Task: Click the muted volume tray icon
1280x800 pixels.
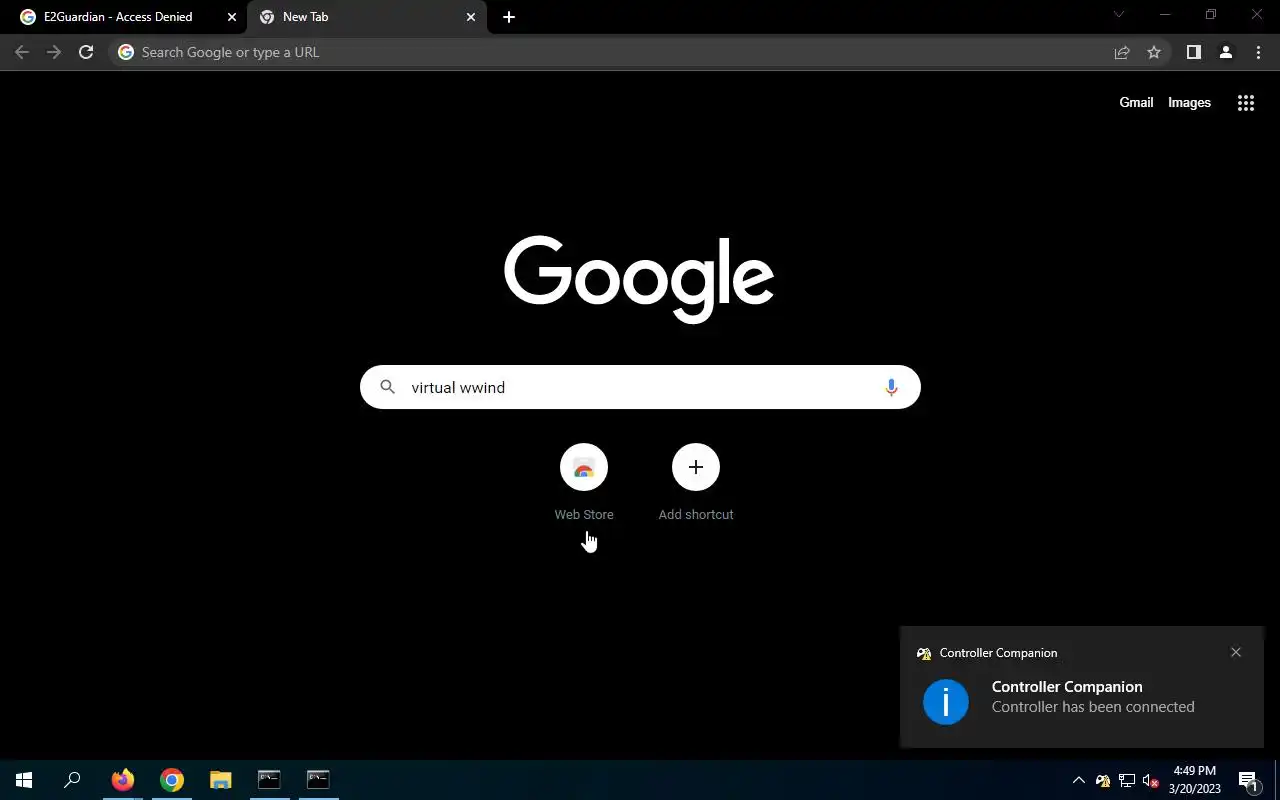Action: point(1151,780)
